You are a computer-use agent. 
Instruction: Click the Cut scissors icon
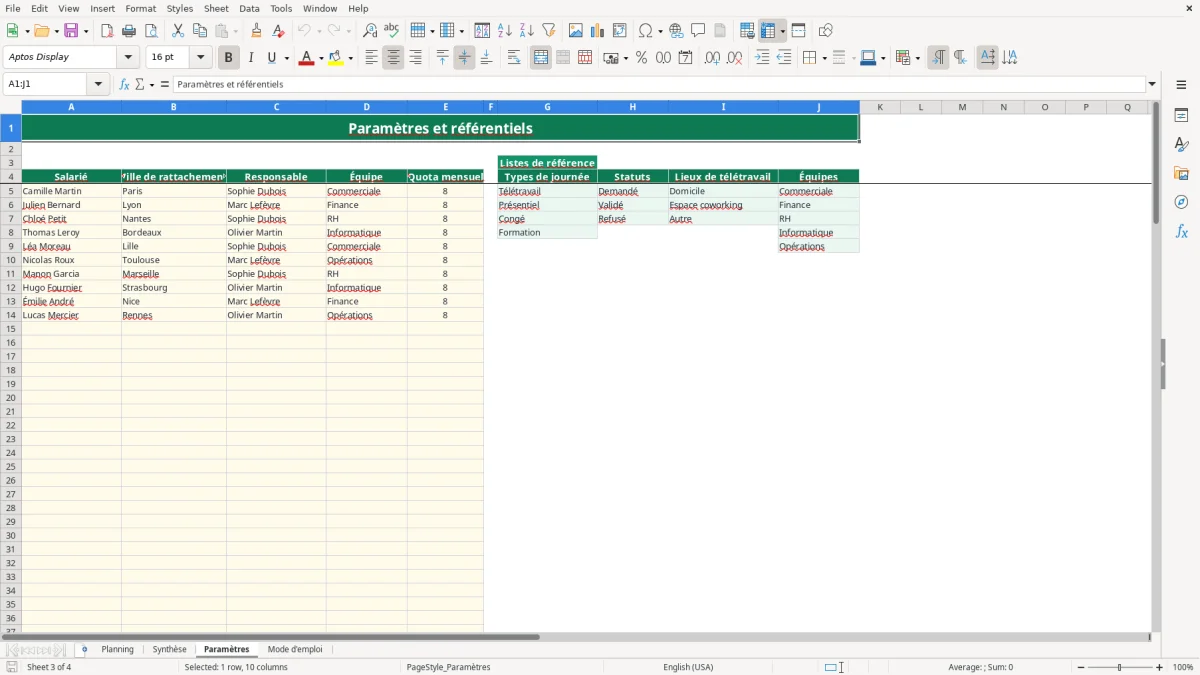[178, 31]
